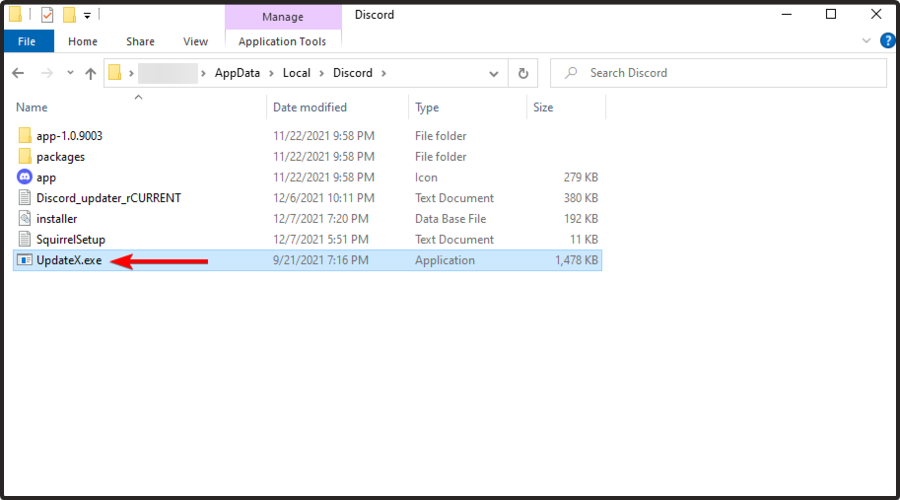This screenshot has width=900, height=500.
Task: Open the Customize Quick Access Toolbar dropdown
Action: [87, 15]
